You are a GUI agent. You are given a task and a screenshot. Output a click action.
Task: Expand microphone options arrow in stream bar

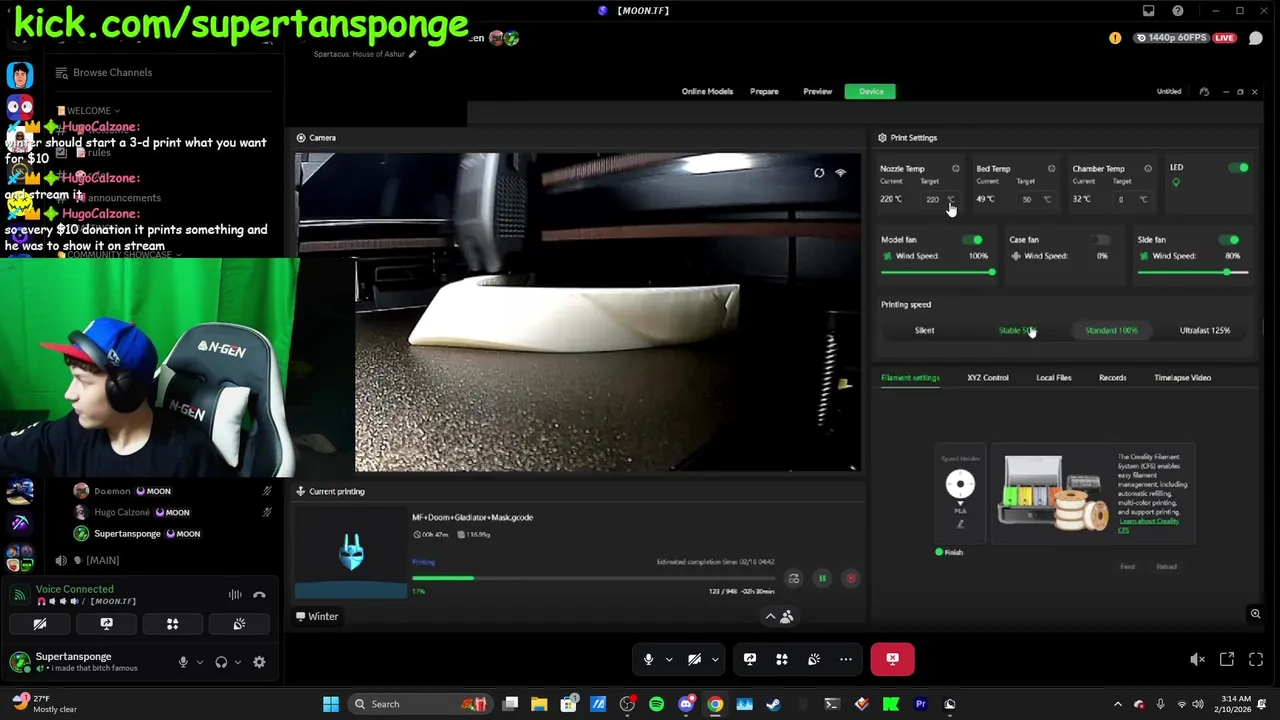(x=669, y=659)
